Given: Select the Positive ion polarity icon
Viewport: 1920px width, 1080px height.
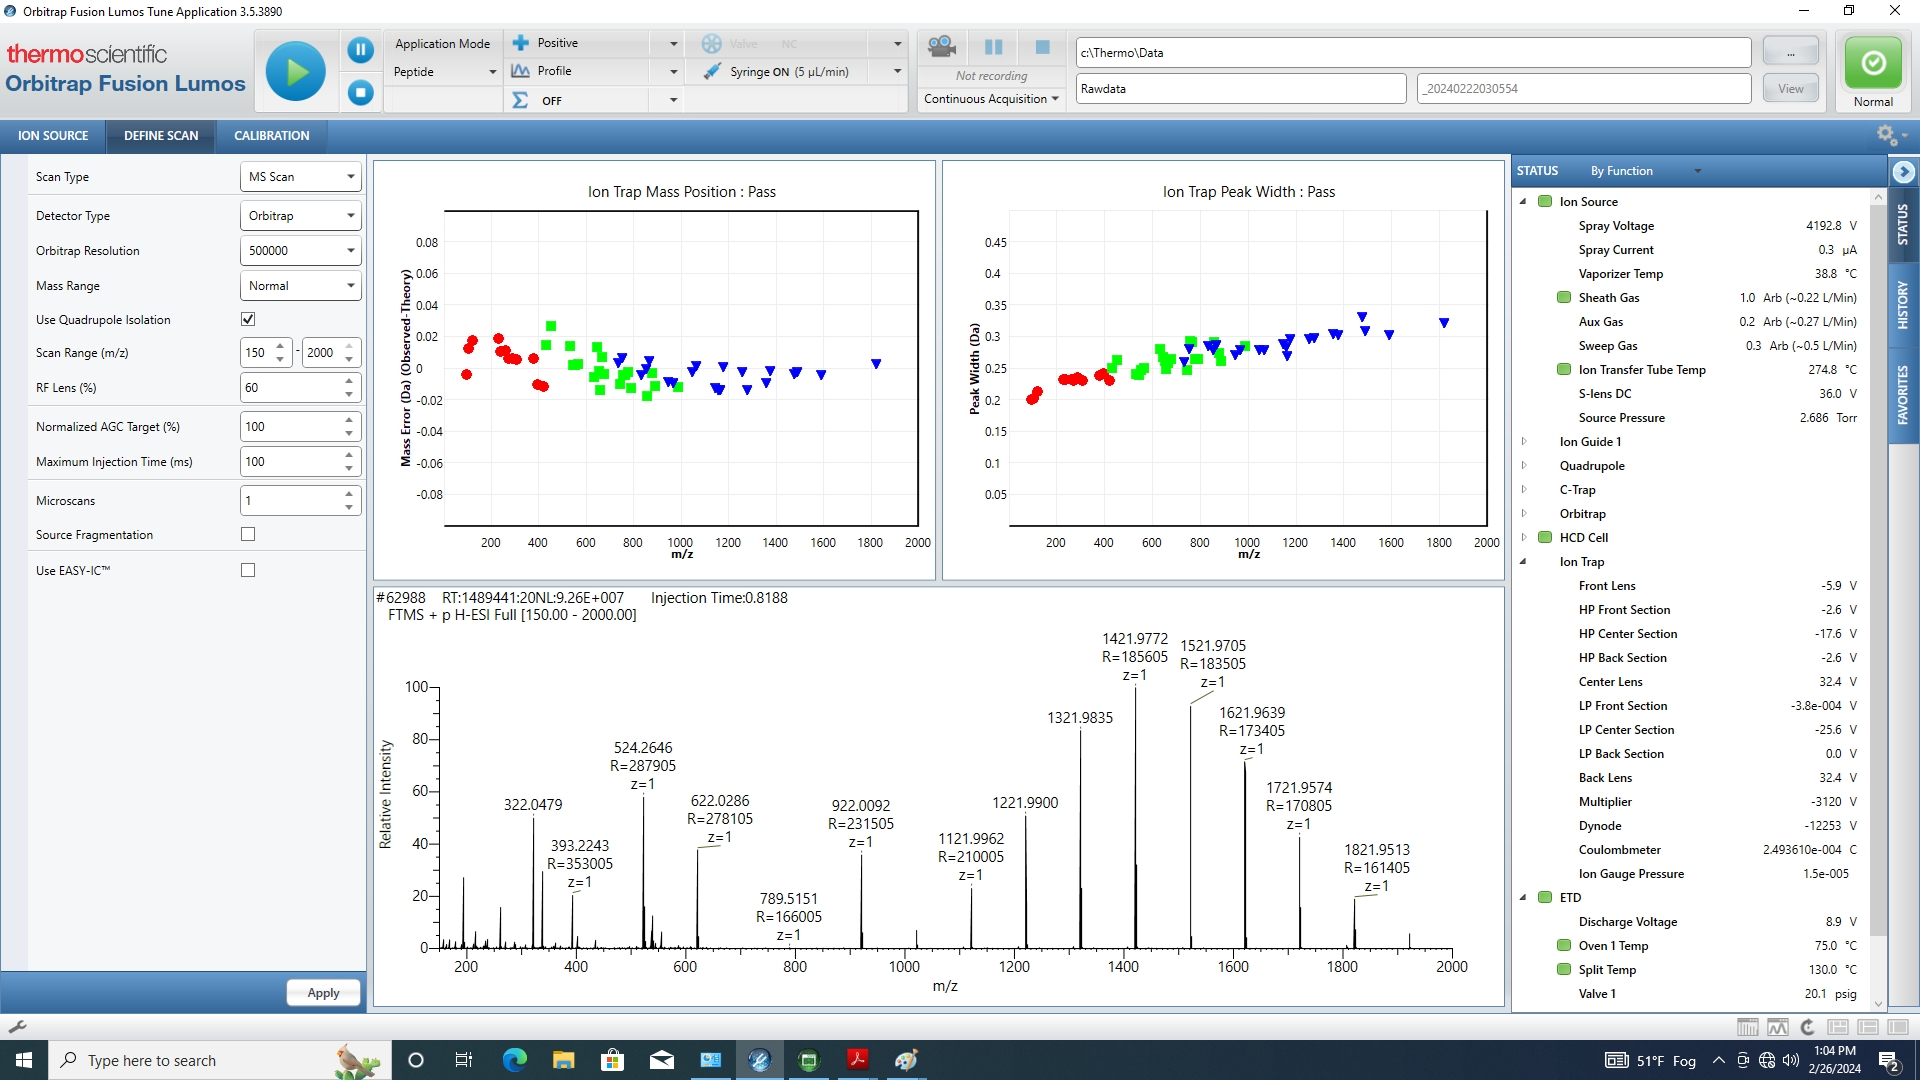Looking at the screenshot, I should [x=522, y=42].
